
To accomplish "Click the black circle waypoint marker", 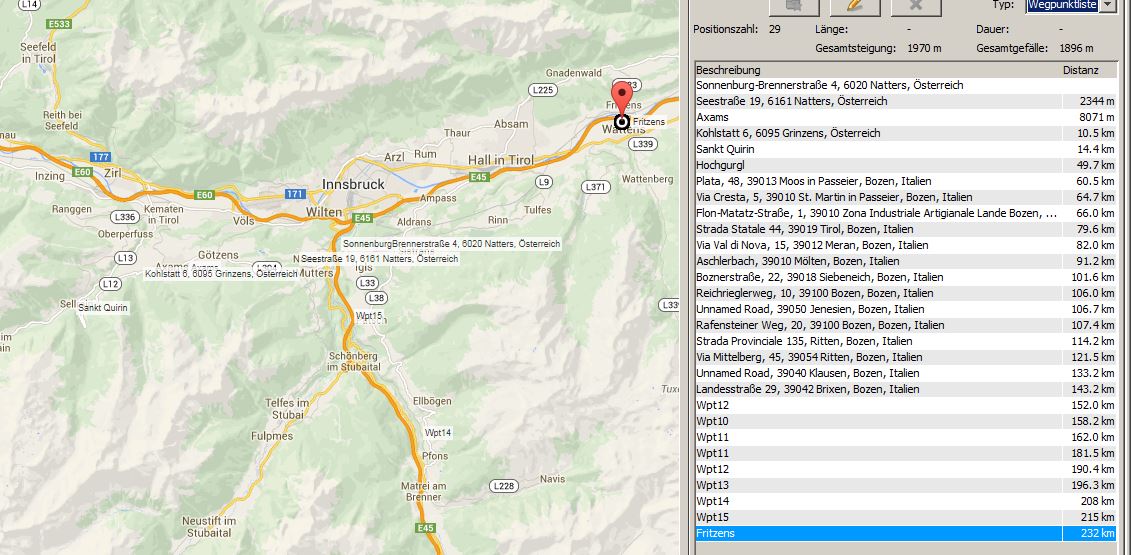I will [x=621, y=122].
